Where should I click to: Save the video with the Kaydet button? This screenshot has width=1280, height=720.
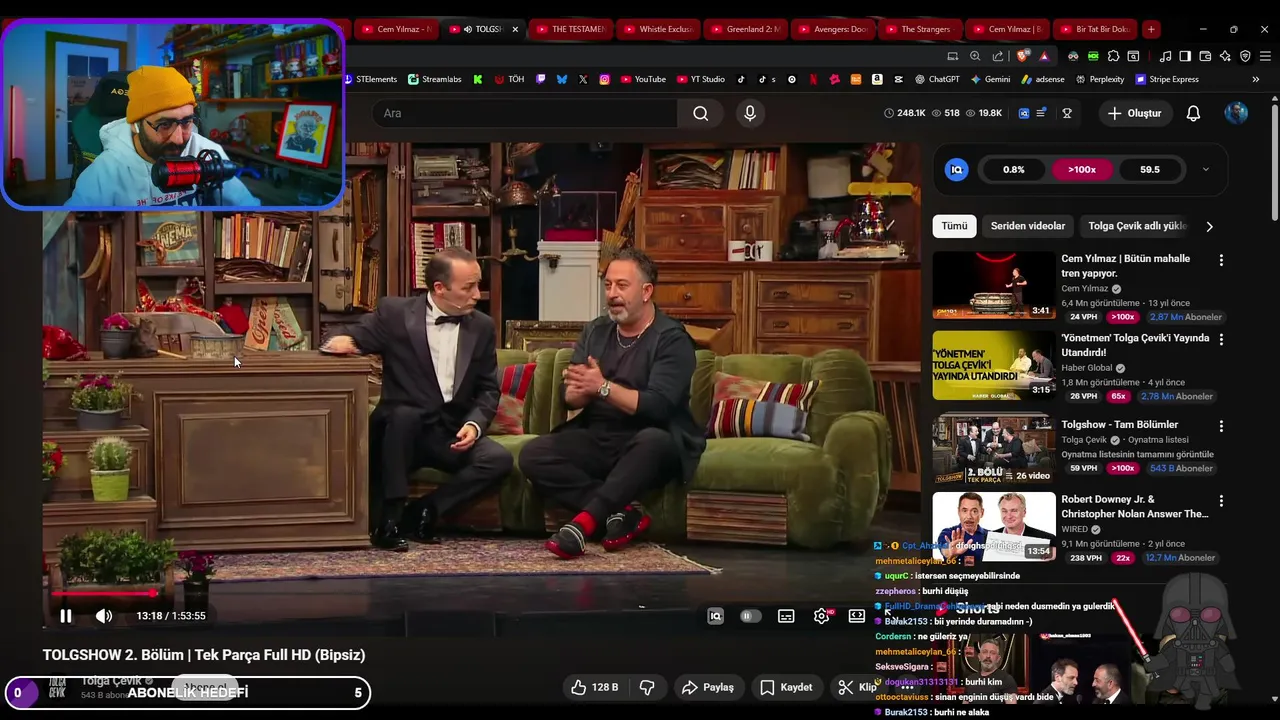coord(786,687)
